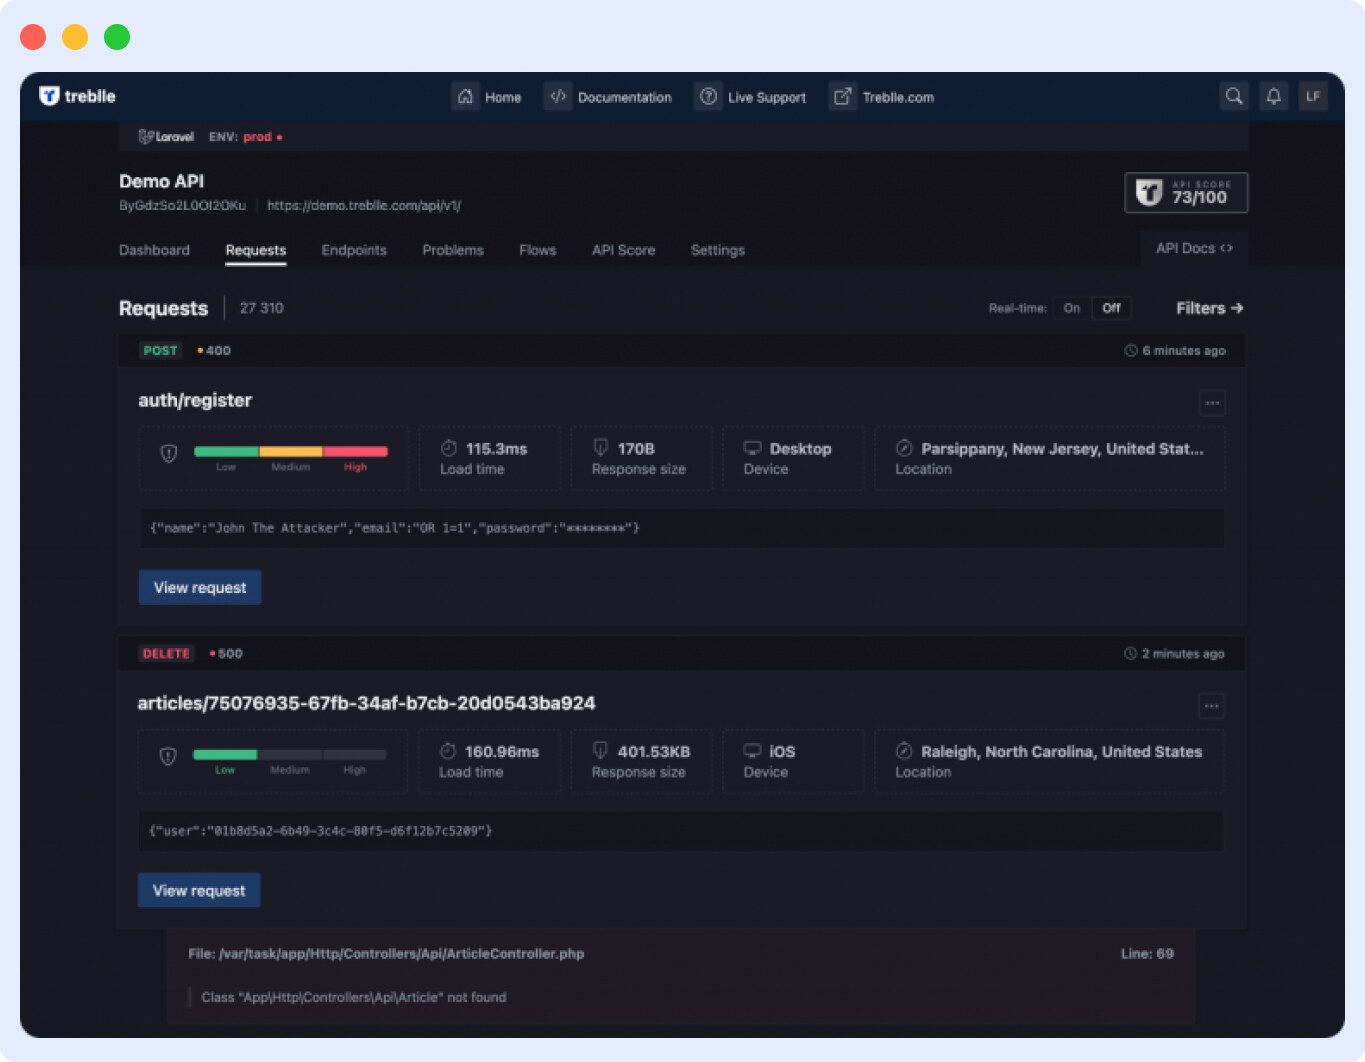1365x1062 pixels.
Task: Switch to the Problems tab
Action: click(452, 250)
